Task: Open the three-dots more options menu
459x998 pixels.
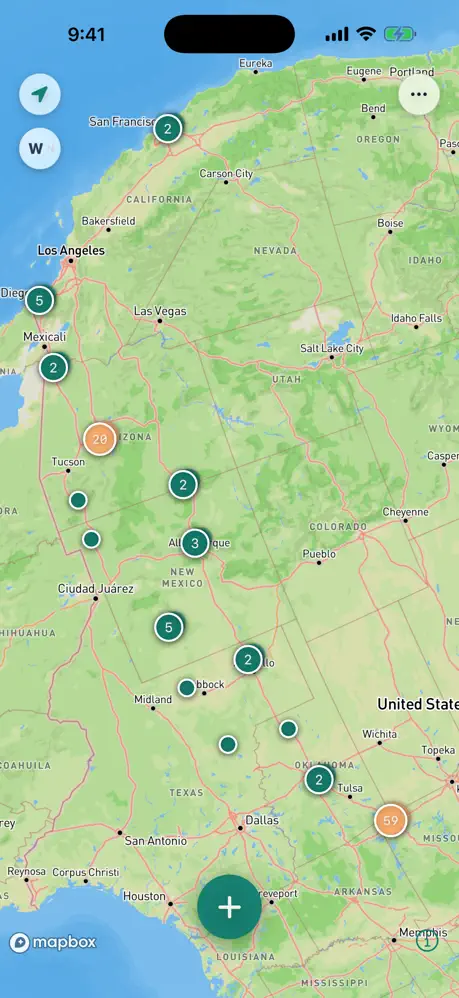Action: pos(419,94)
